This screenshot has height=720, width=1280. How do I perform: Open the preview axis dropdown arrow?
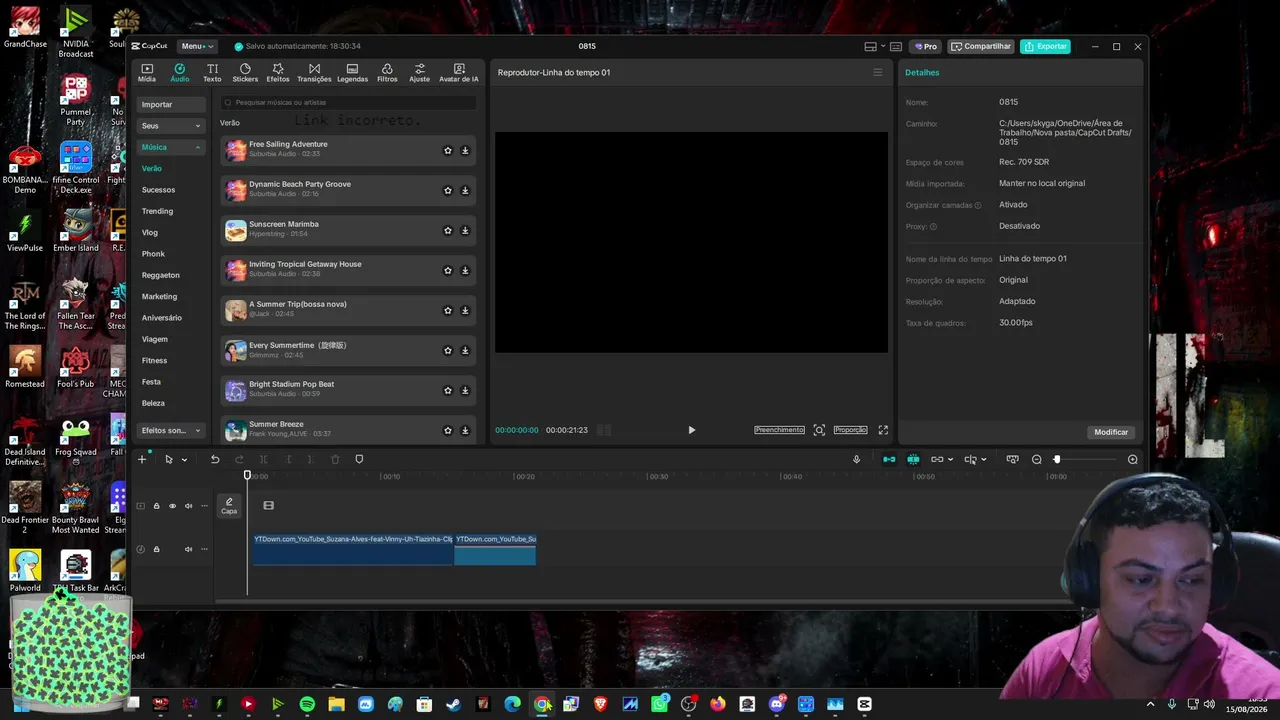(x=984, y=460)
